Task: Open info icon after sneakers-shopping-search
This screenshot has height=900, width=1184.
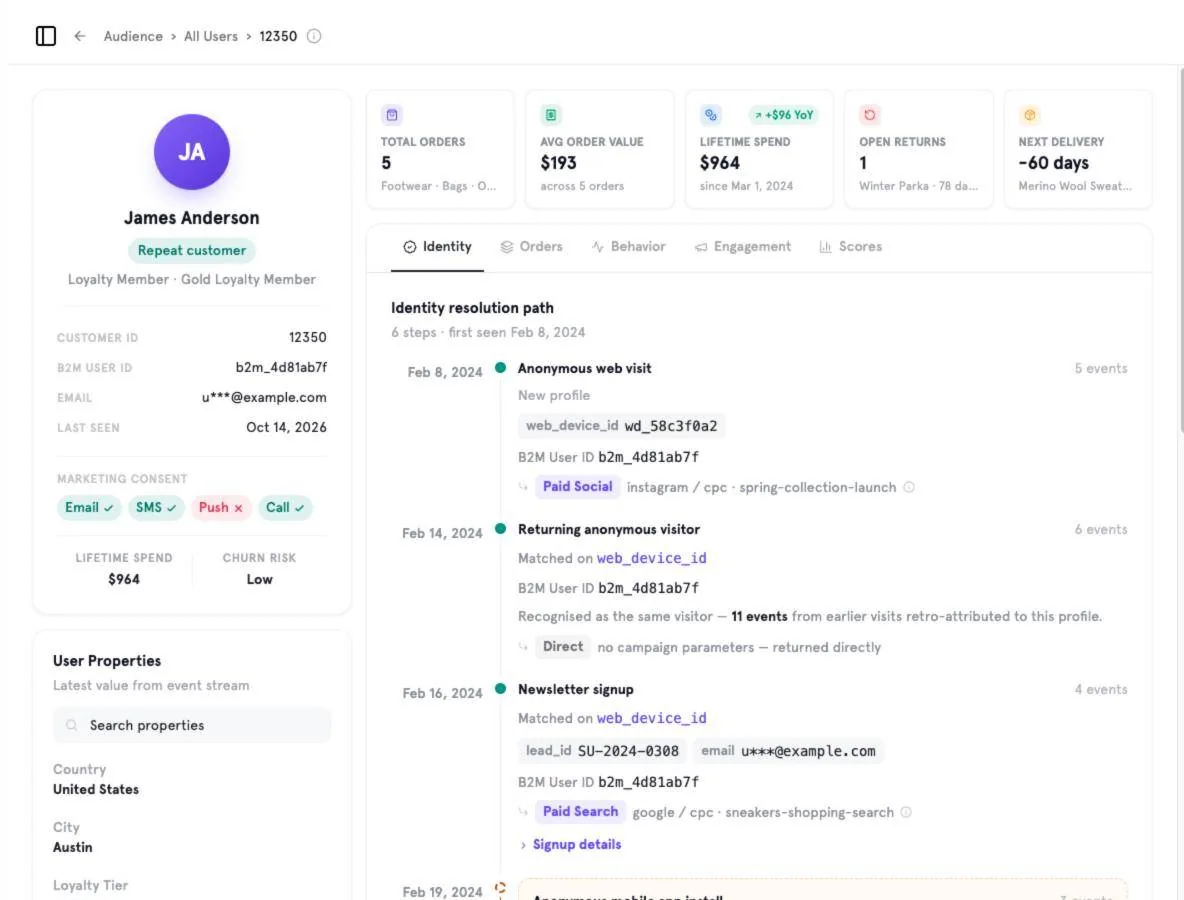Action: (906, 812)
